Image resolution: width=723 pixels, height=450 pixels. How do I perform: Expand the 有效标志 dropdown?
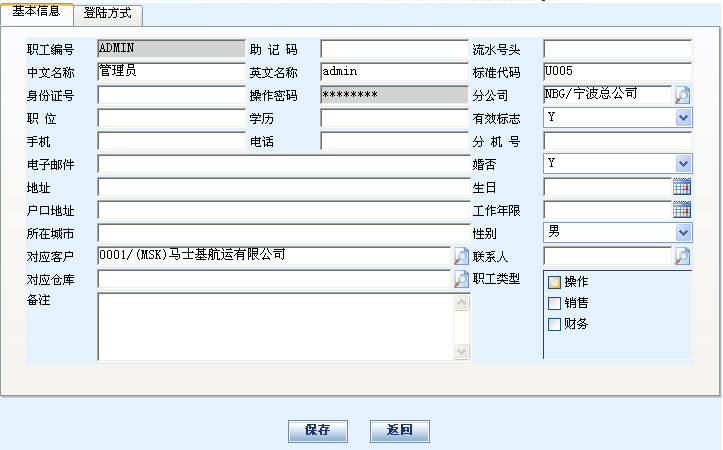click(x=683, y=118)
